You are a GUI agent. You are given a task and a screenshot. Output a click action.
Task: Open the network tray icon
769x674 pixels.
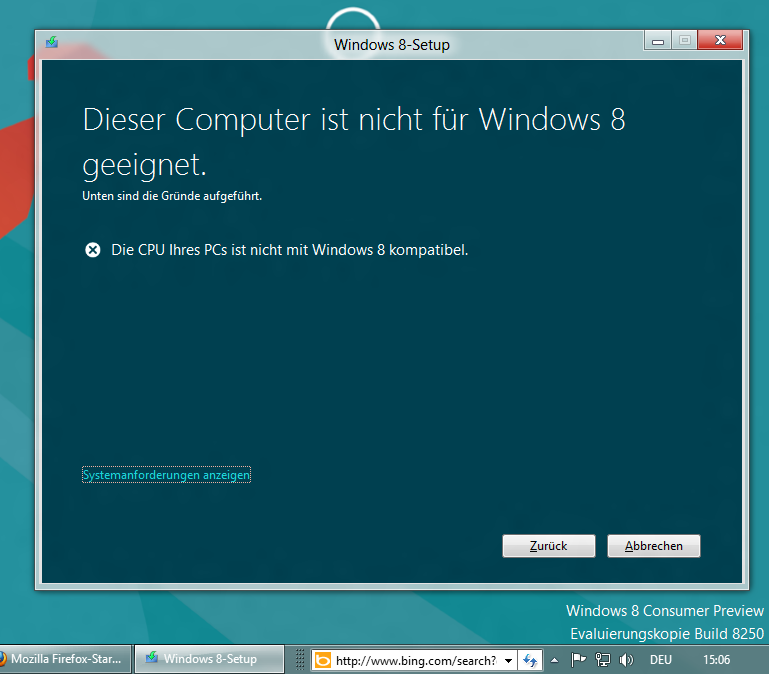[x=602, y=660]
